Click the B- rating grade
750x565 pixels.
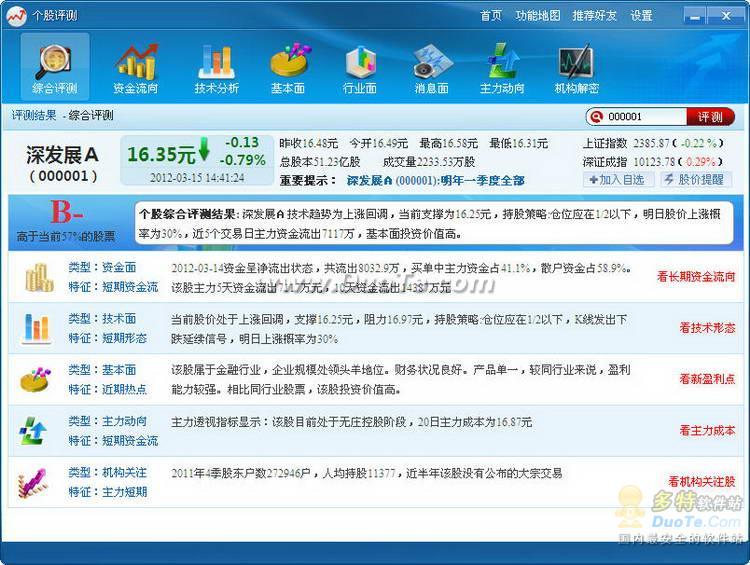point(67,212)
